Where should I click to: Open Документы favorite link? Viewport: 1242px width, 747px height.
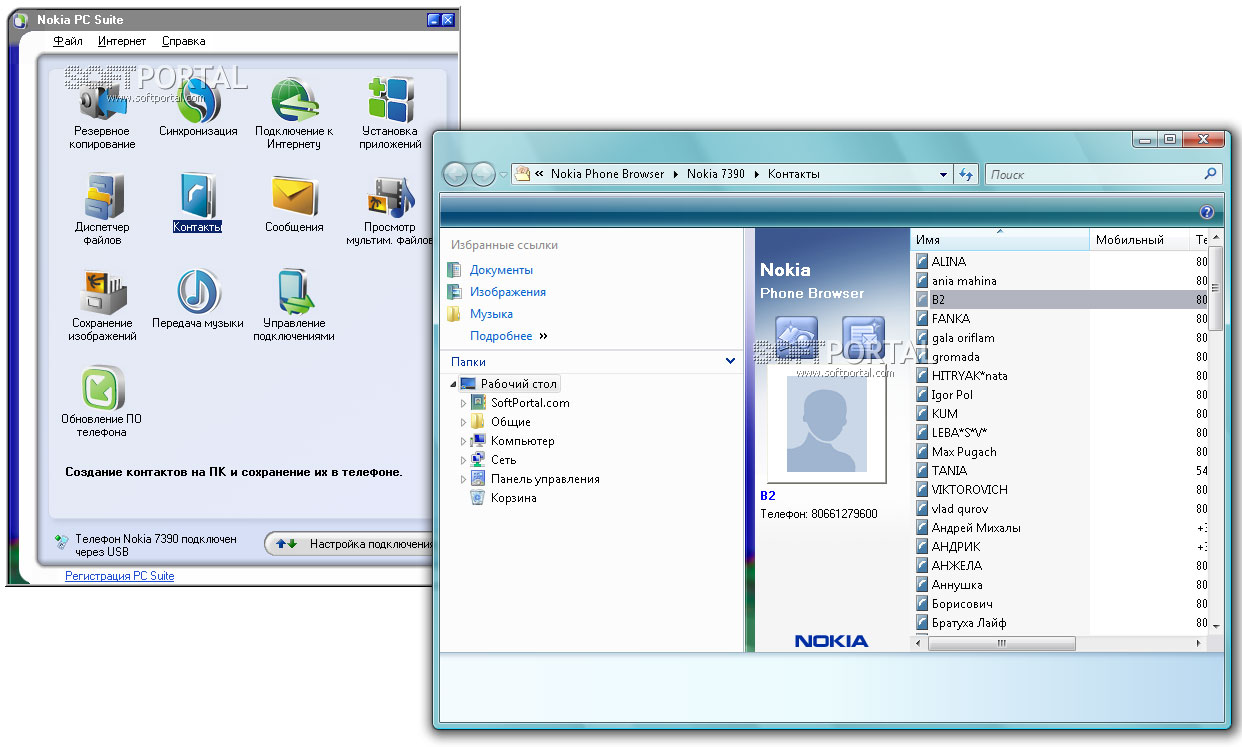(501, 270)
